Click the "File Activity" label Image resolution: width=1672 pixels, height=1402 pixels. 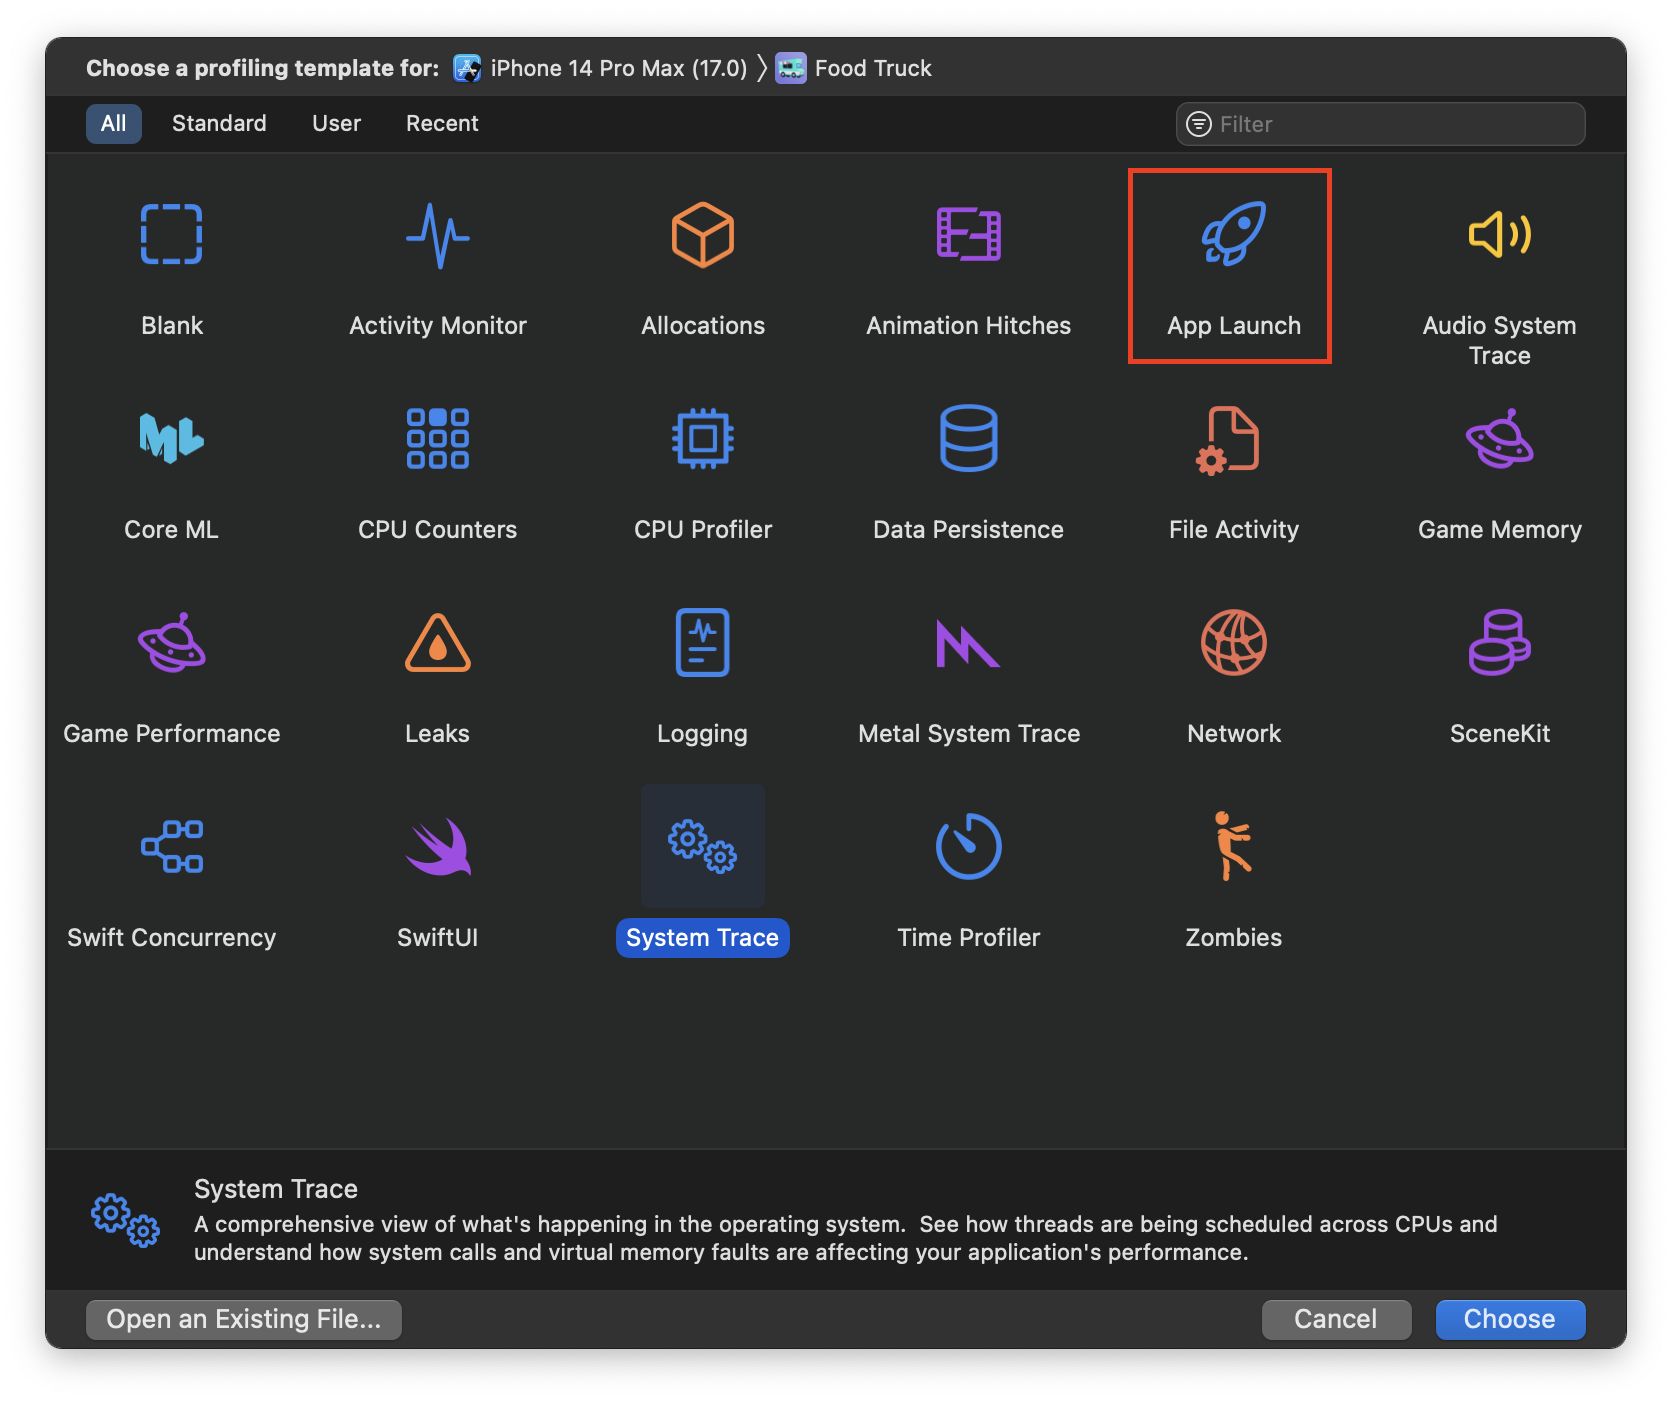(1234, 530)
